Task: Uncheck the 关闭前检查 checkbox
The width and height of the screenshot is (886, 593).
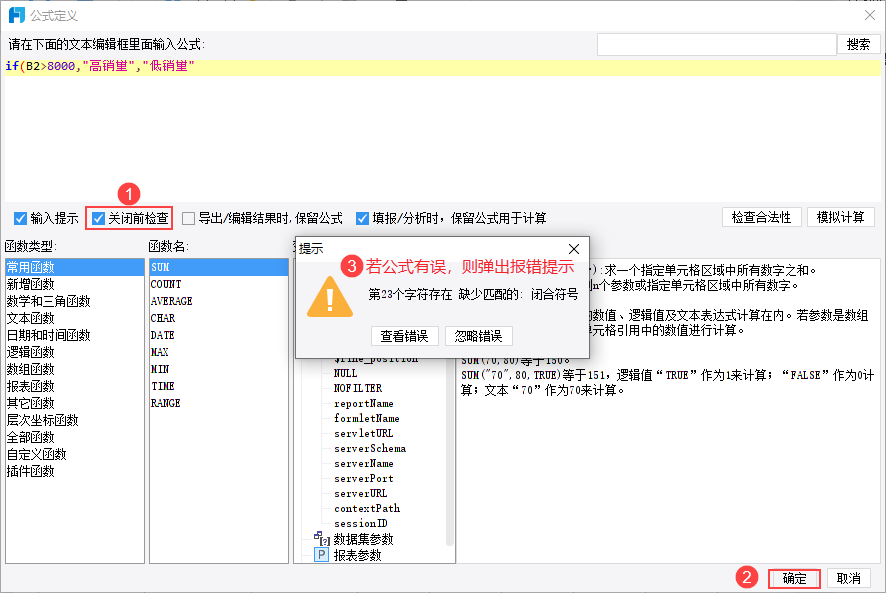Action: pos(98,218)
